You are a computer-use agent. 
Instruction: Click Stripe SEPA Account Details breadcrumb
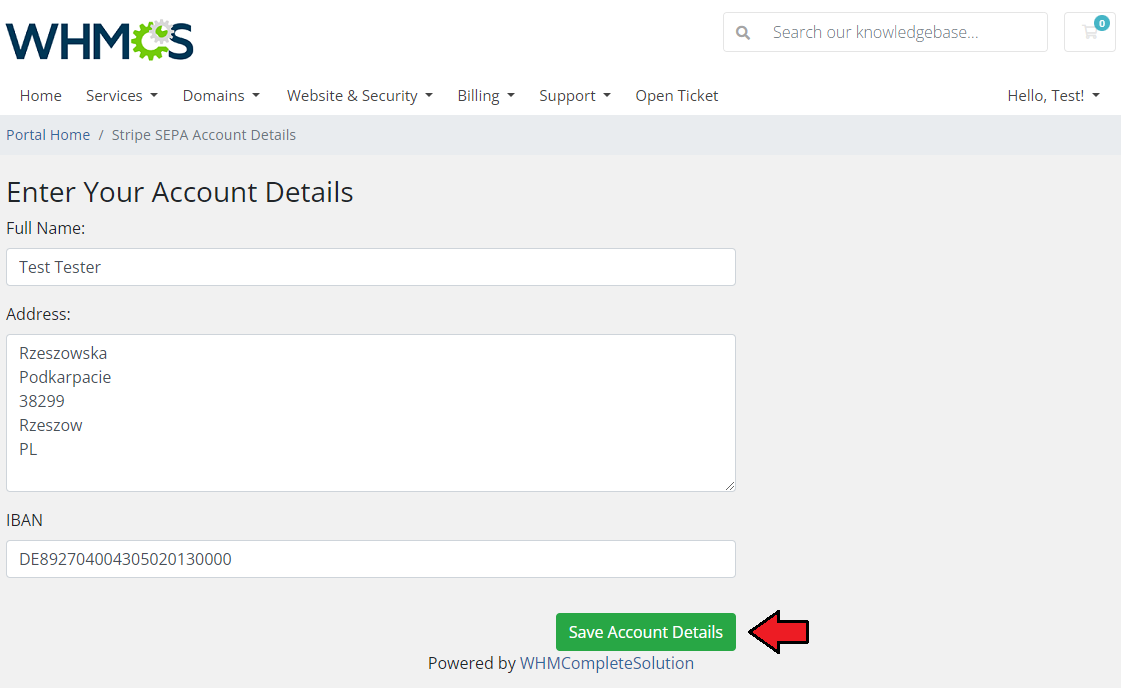point(204,135)
